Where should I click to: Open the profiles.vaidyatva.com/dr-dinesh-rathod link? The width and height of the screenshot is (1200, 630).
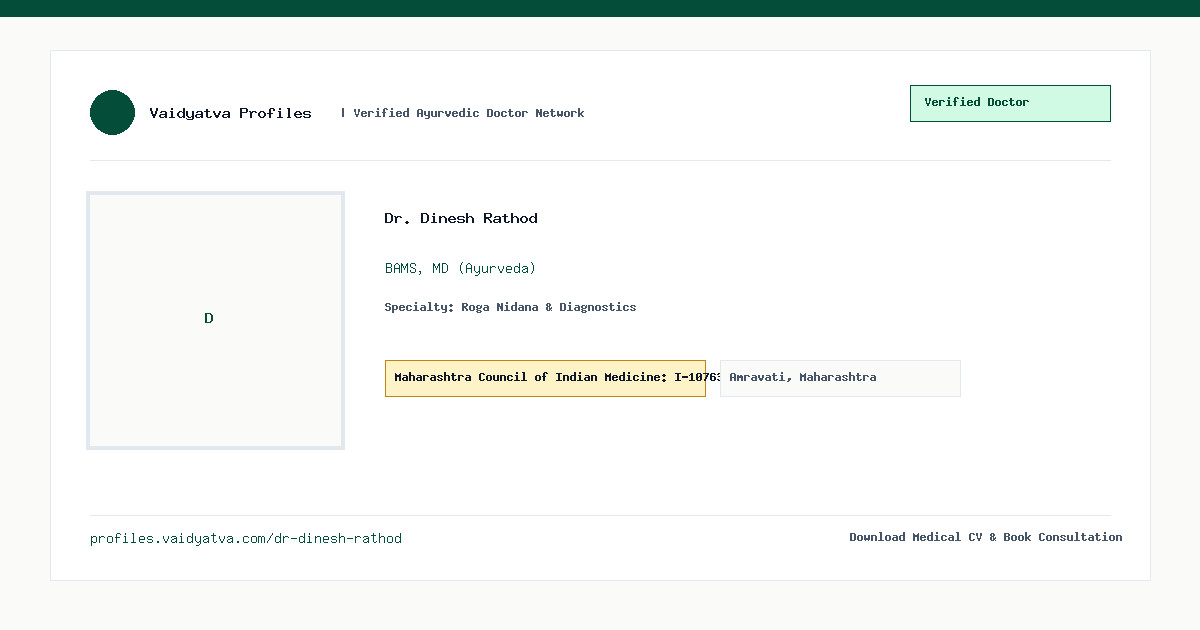coord(246,538)
